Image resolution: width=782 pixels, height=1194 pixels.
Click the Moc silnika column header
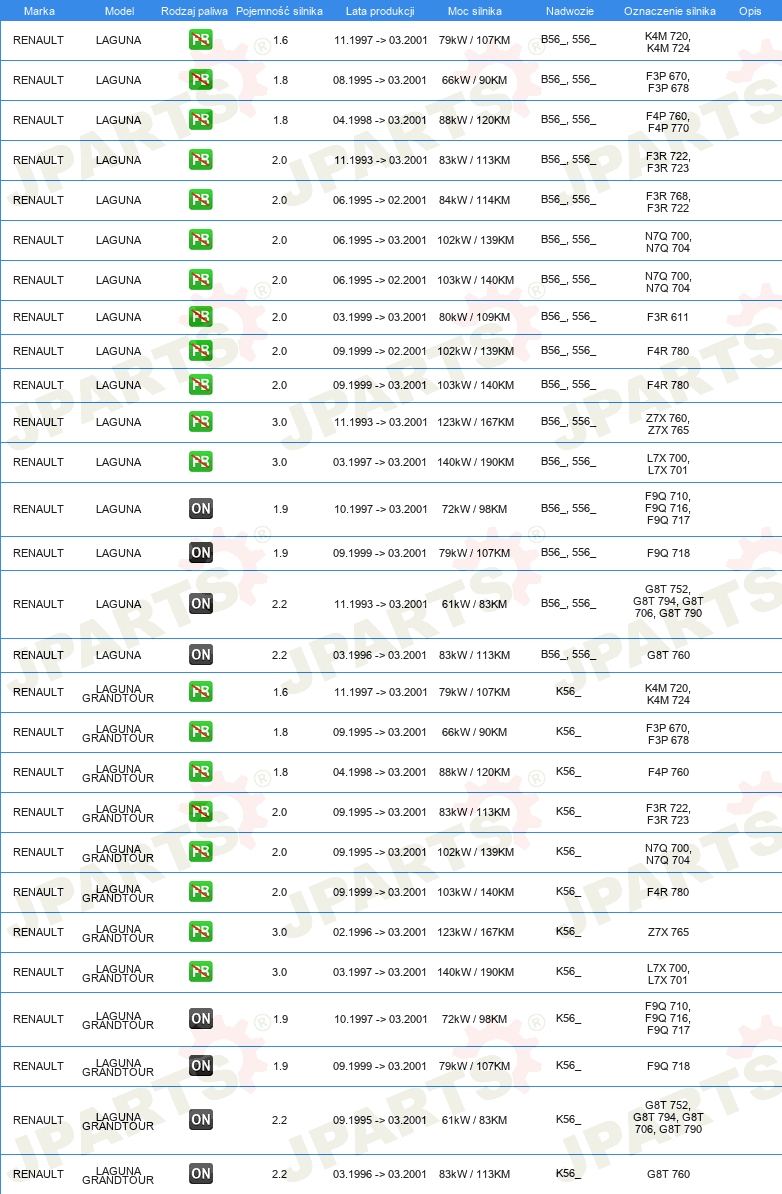click(x=474, y=11)
